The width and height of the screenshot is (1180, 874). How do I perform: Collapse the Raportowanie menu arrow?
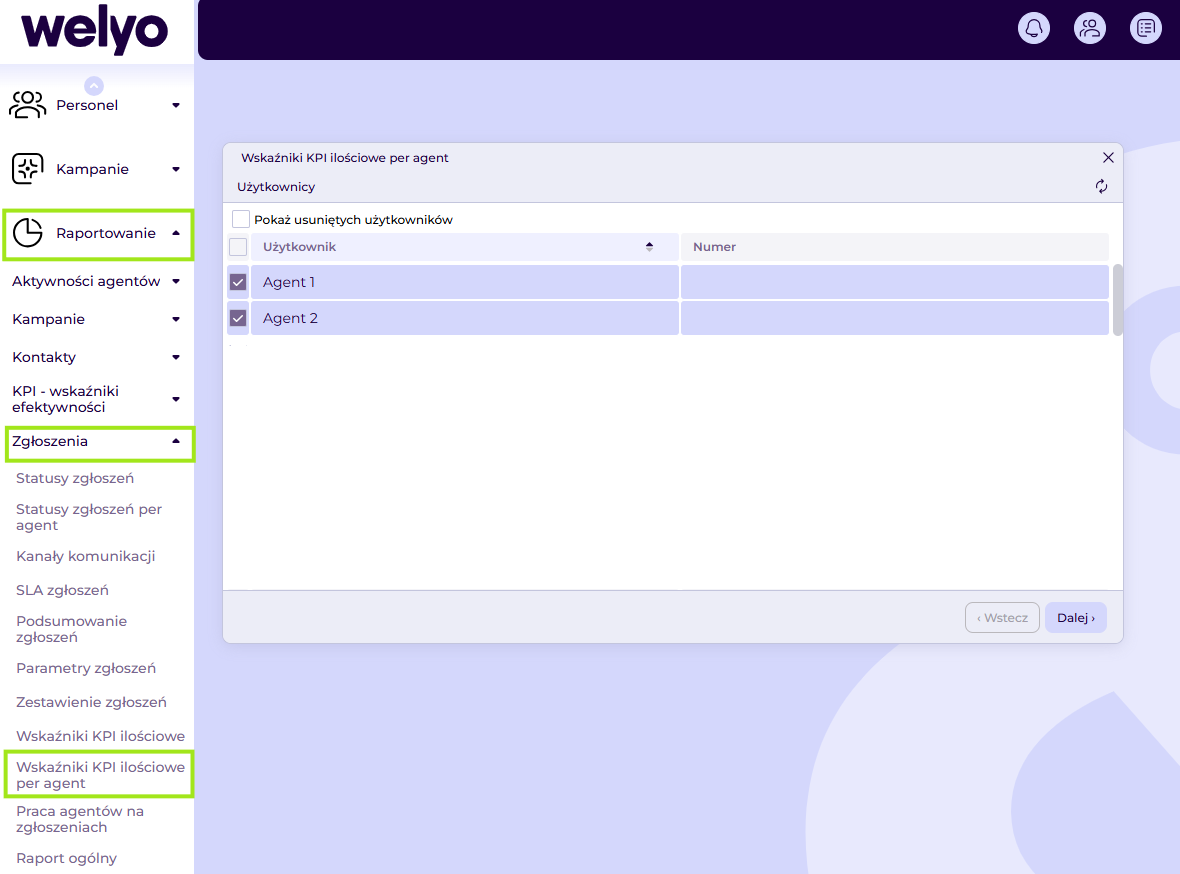pos(175,233)
